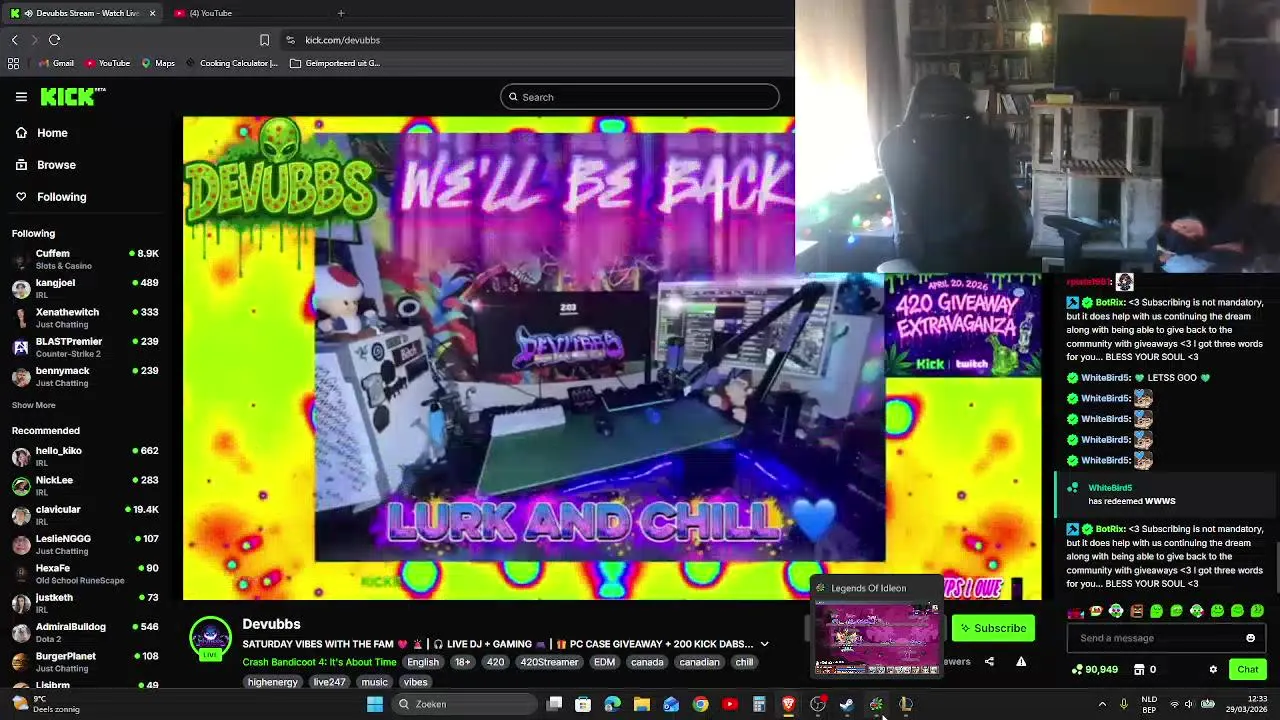Open a new browser tab

[341, 13]
